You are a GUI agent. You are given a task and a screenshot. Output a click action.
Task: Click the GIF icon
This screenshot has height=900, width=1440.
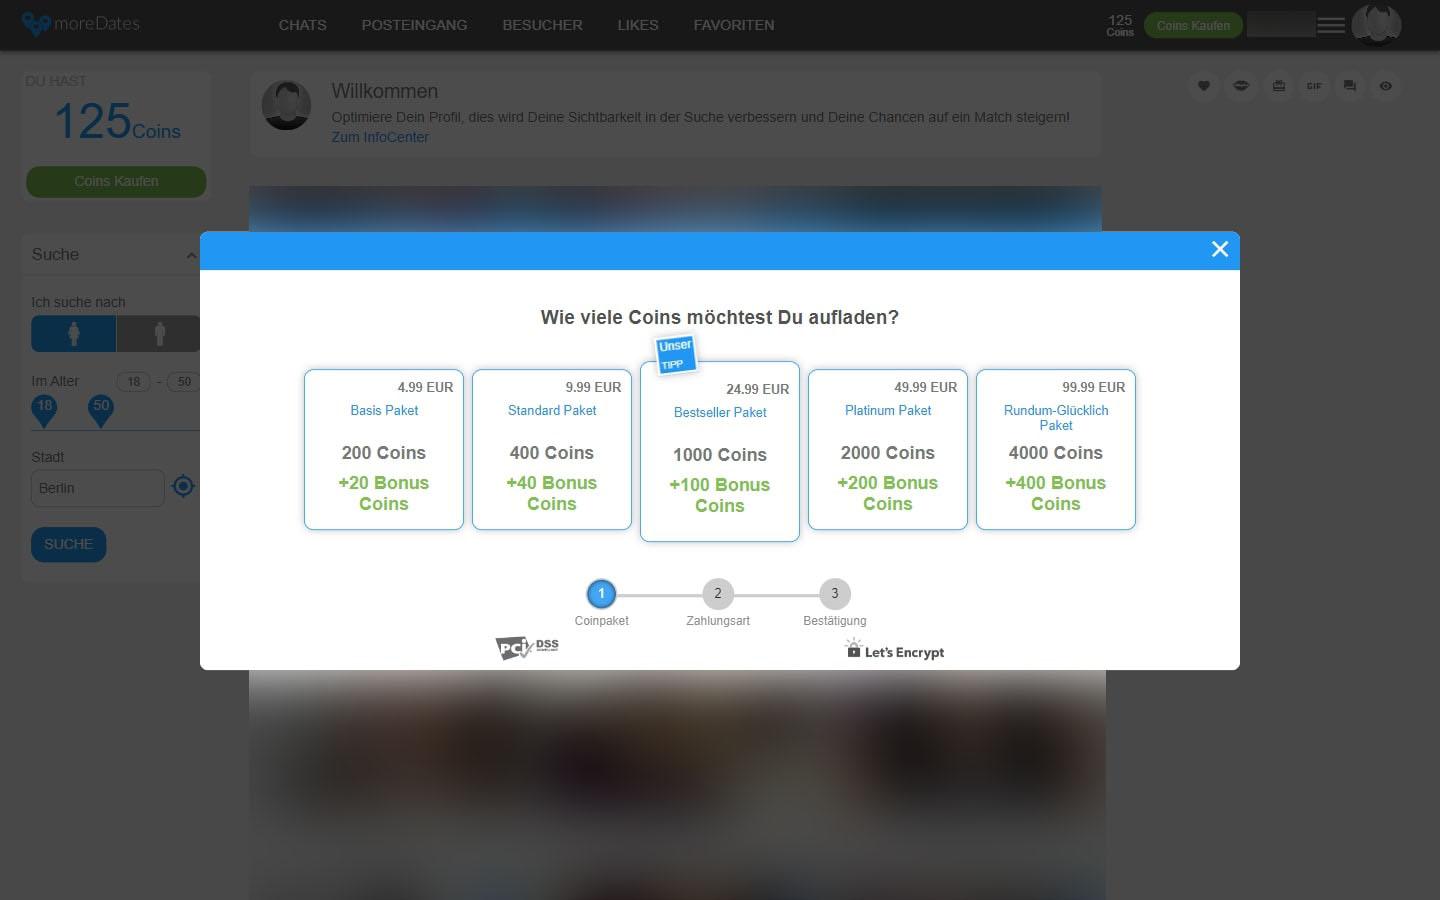[x=1314, y=86]
